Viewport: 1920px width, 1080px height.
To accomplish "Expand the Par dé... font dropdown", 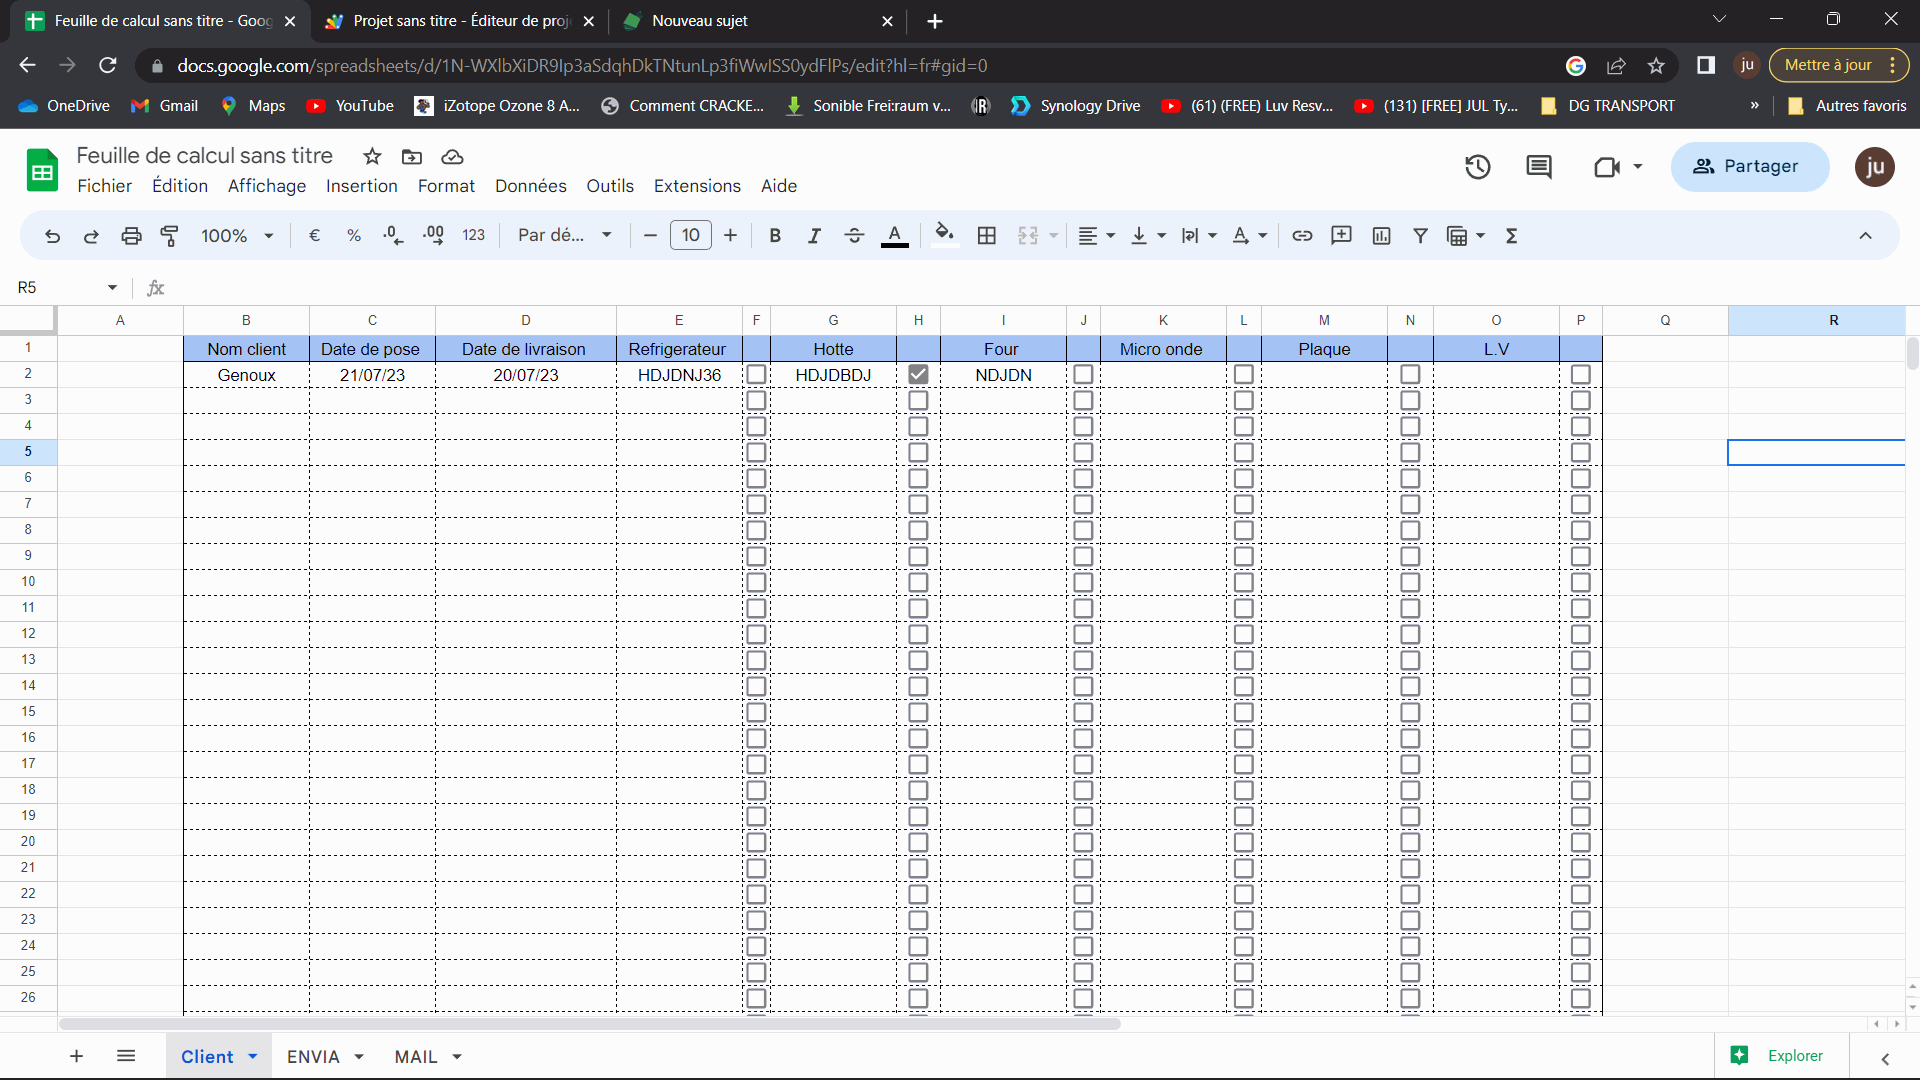I will tap(564, 236).
